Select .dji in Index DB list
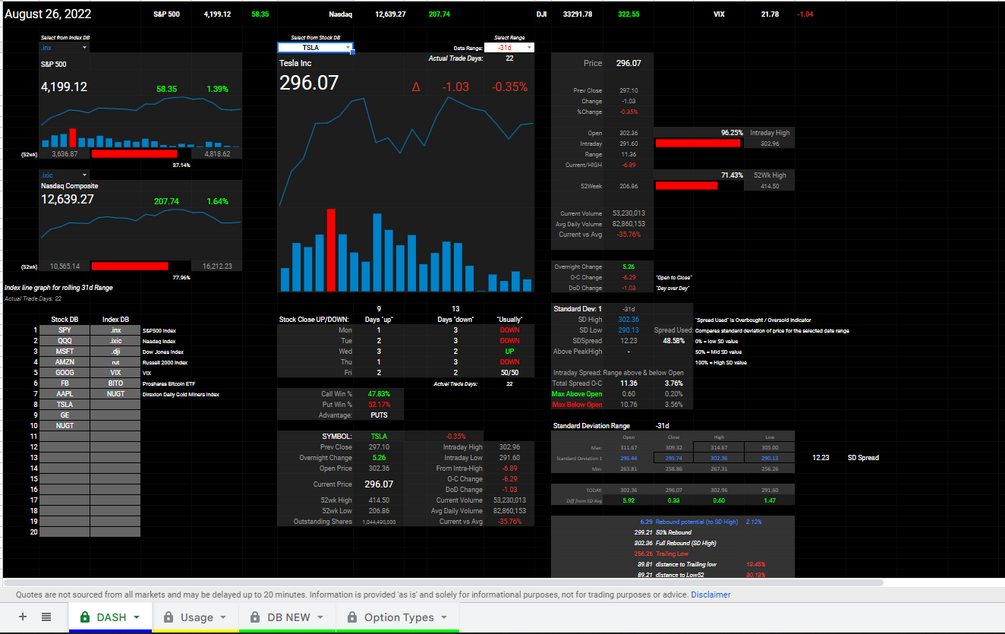The image size is (1005, 634). click(115, 351)
